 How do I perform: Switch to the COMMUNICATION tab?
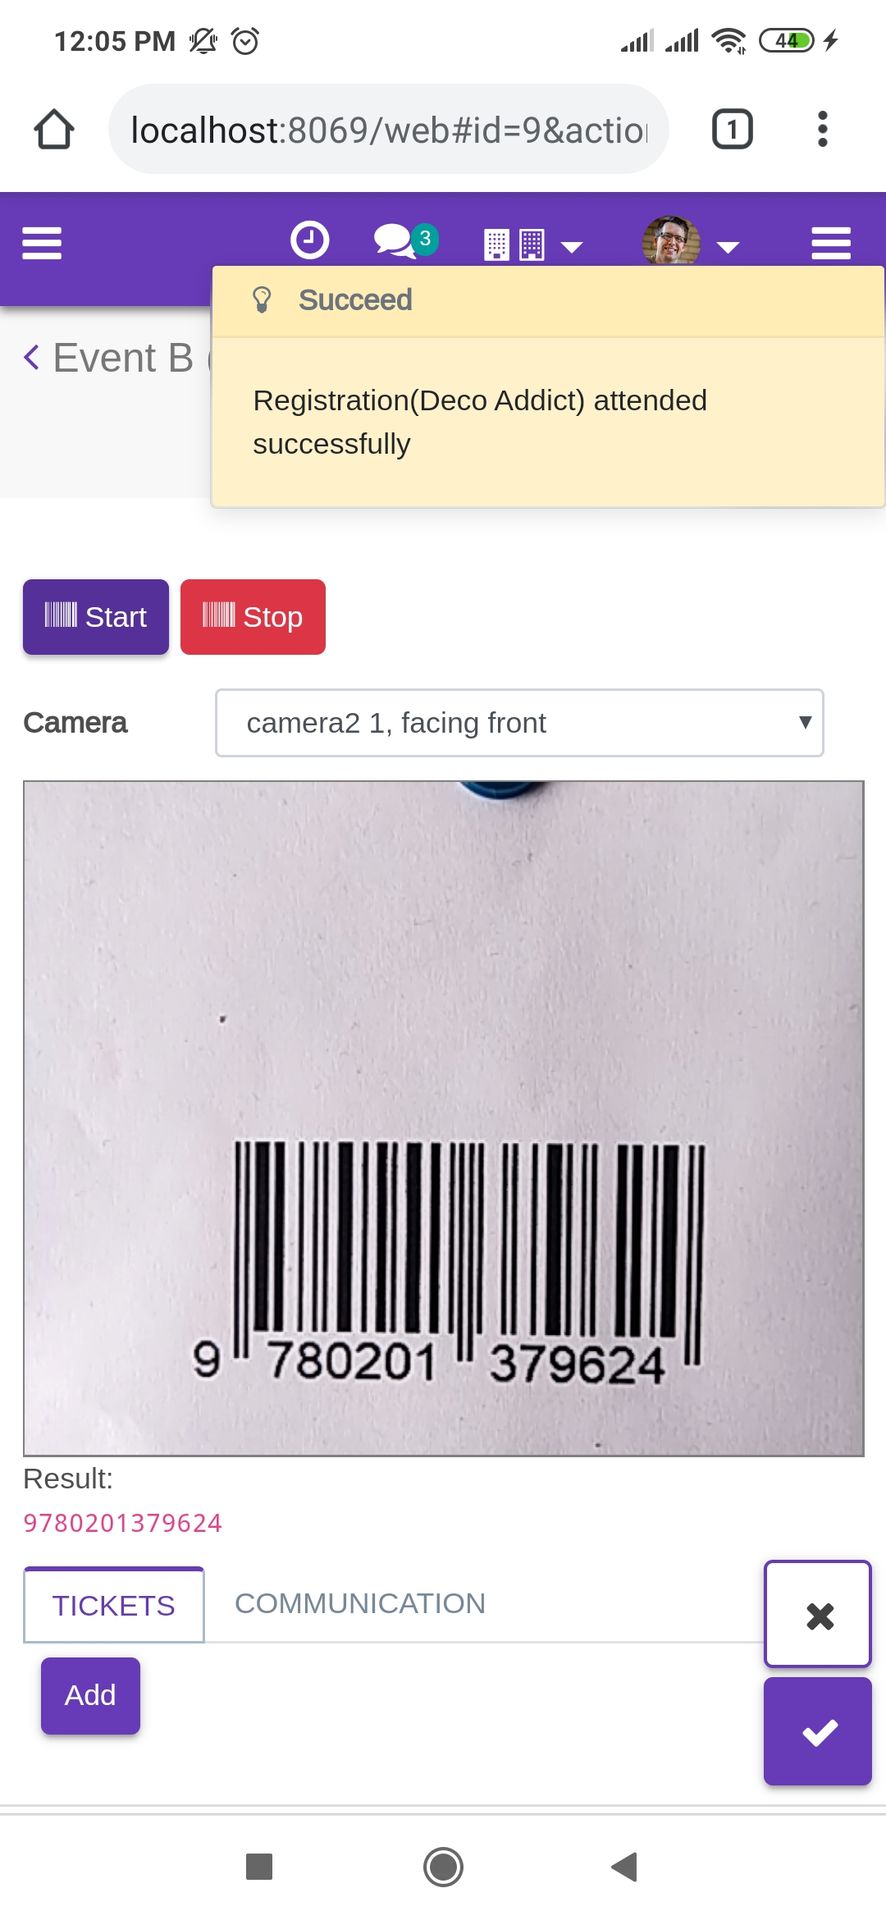click(360, 1603)
